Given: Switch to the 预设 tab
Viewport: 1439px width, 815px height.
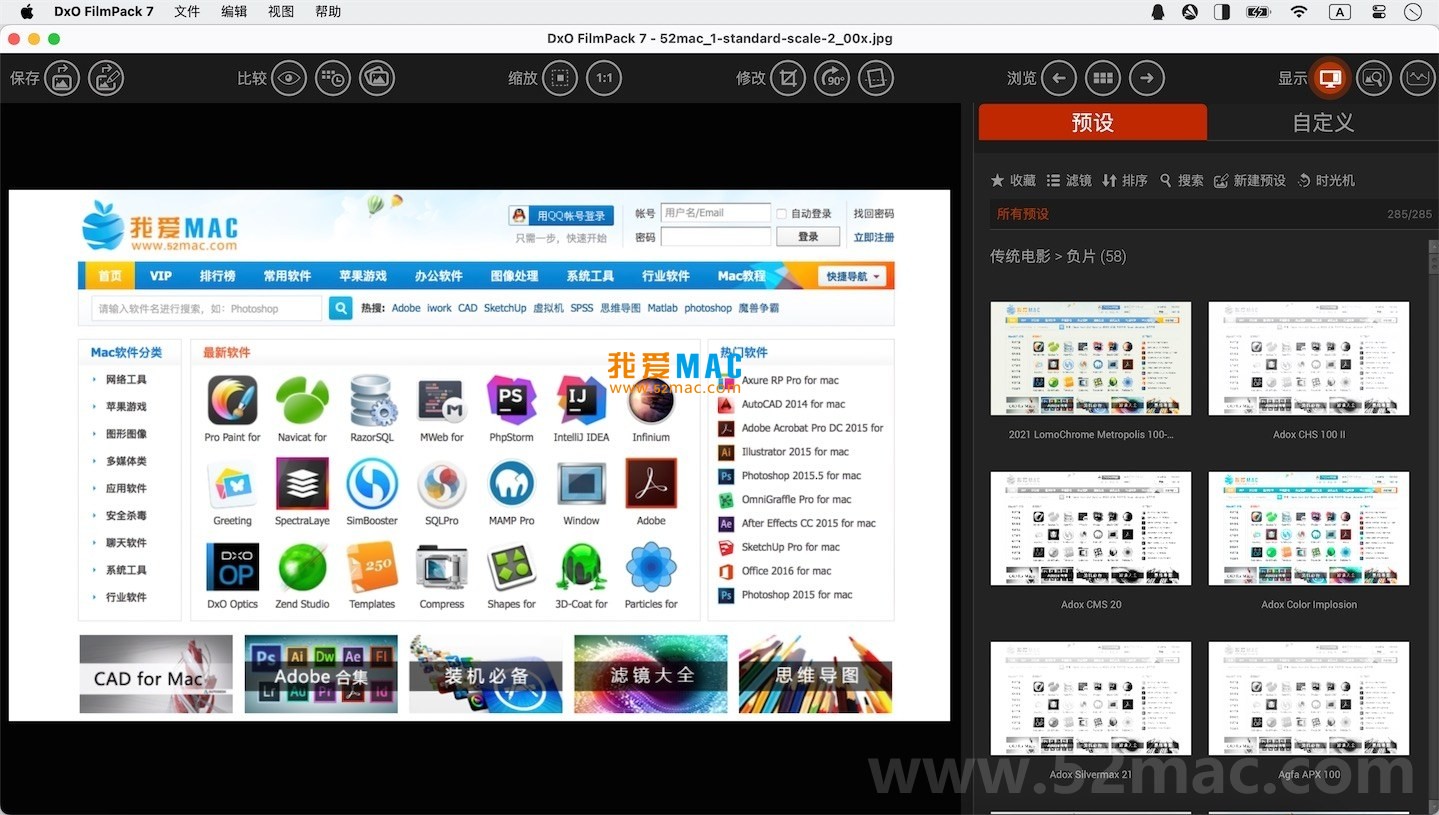Looking at the screenshot, I should coord(1093,122).
